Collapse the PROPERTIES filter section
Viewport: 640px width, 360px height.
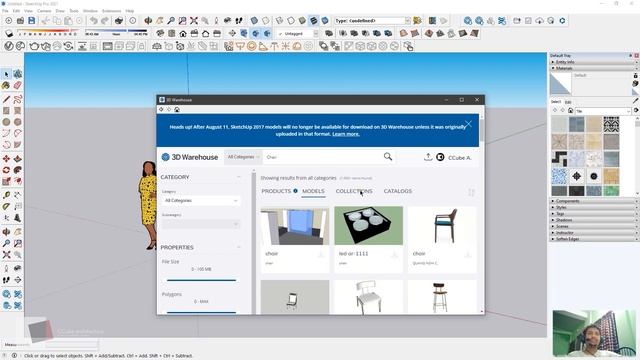point(239,247)
